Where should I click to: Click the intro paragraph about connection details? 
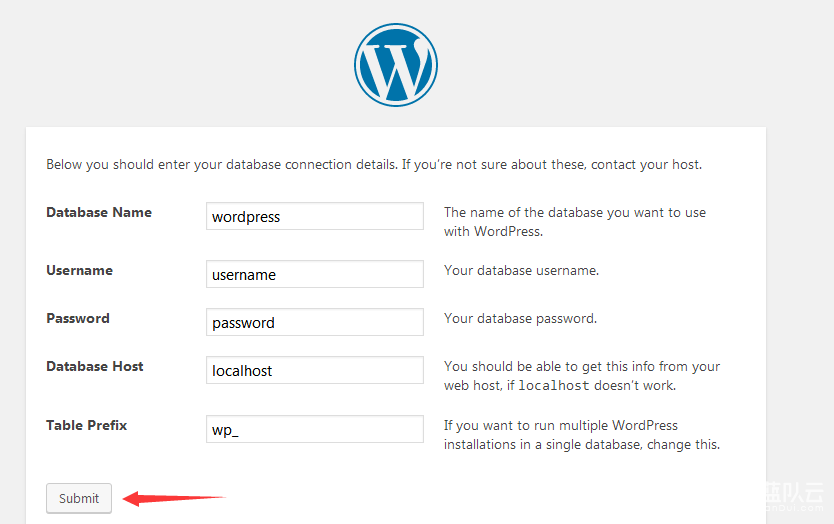[374, 164]
